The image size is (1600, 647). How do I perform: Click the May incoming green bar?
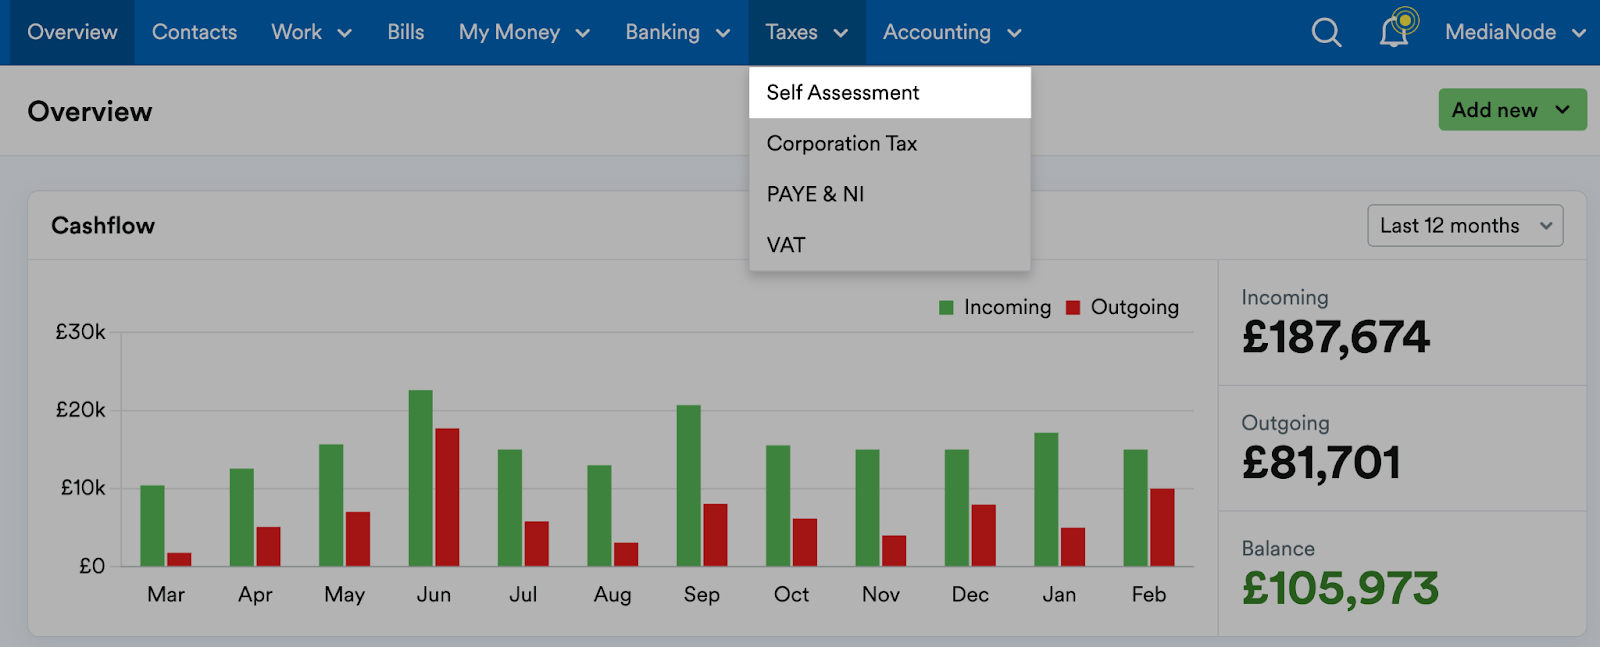click(331, 505)
